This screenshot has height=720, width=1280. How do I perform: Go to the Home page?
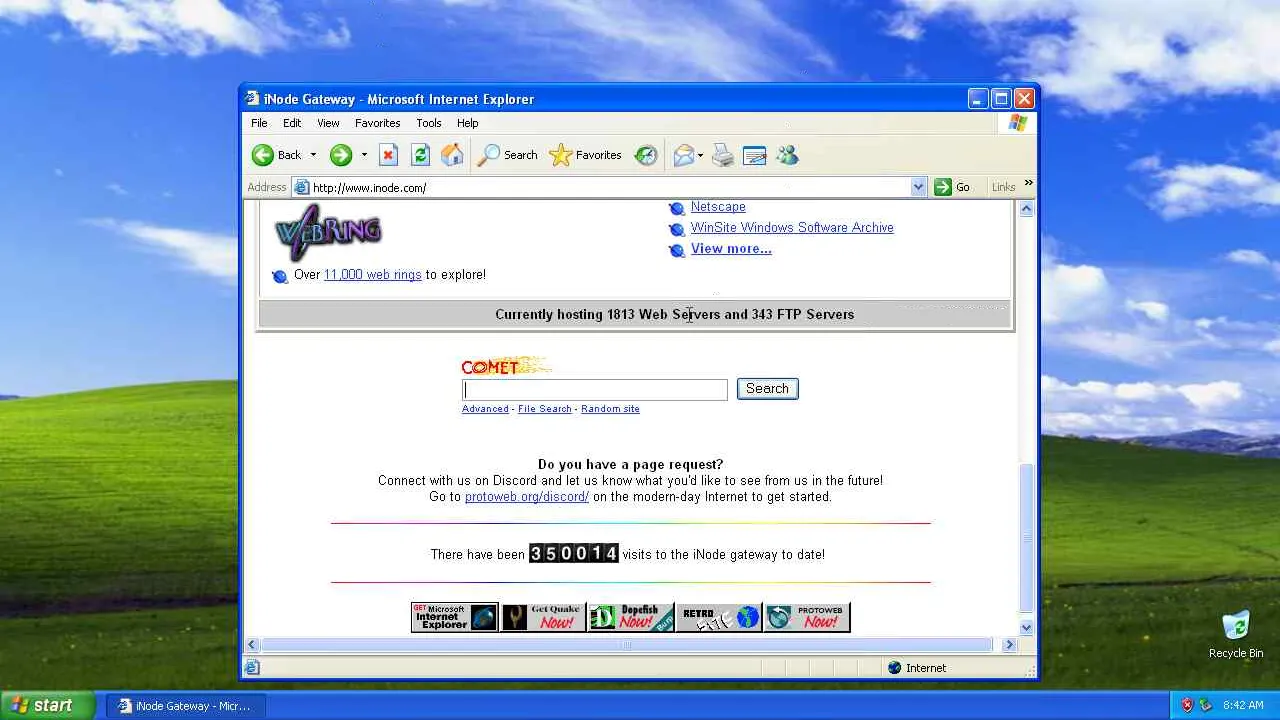coord(452,155)
